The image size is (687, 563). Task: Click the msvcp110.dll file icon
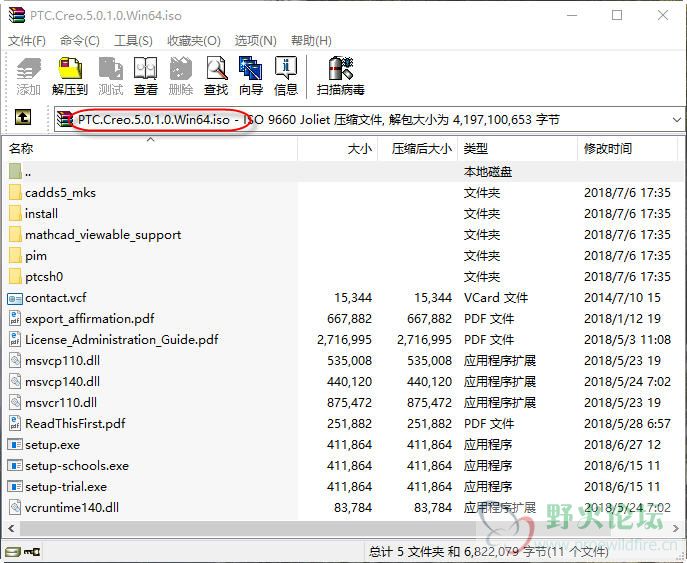[15, 361]
